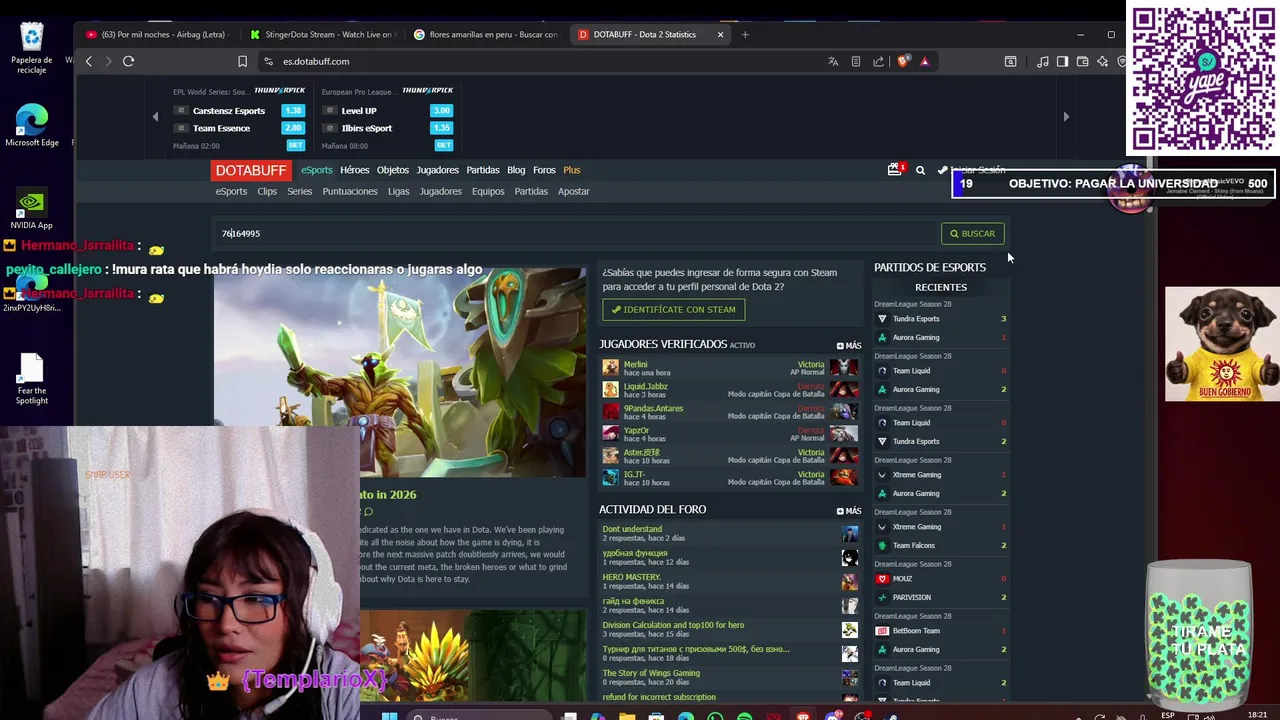Open the green hero article image thumbnail
1280x720 pixels.
tap(400, 372)
